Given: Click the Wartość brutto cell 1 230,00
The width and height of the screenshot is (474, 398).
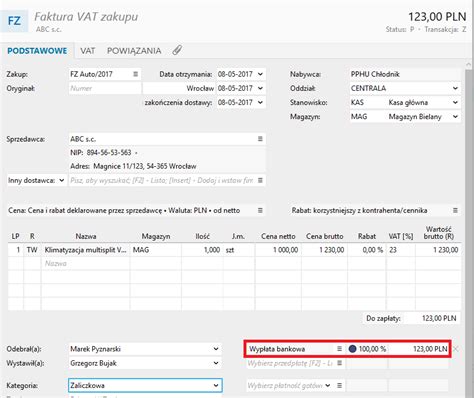Looking at the screenshot, I should 438,250.
